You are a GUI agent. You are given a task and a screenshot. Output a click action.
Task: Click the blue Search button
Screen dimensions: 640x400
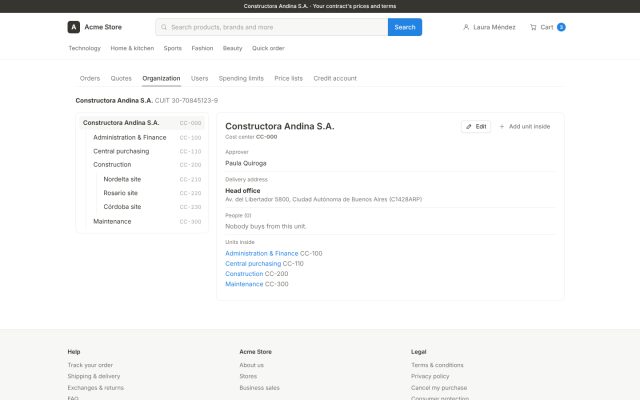click(x=404, y=27)
